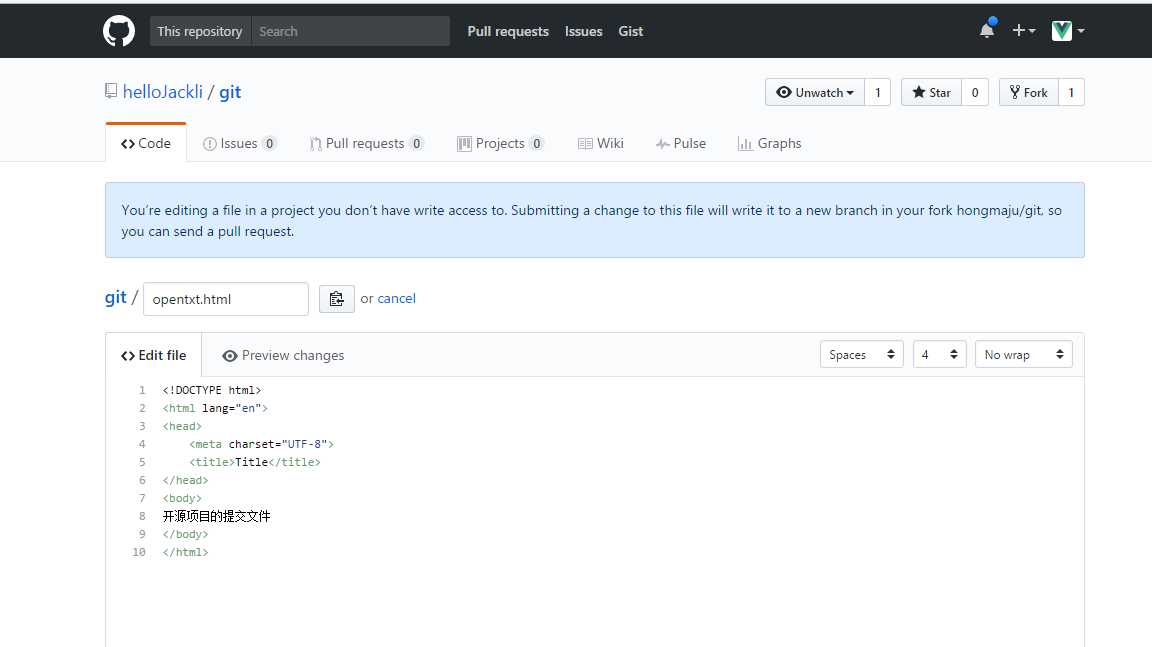1152x647 pixels.
Task: Open the notifications bell
Action: pos(987,31)
